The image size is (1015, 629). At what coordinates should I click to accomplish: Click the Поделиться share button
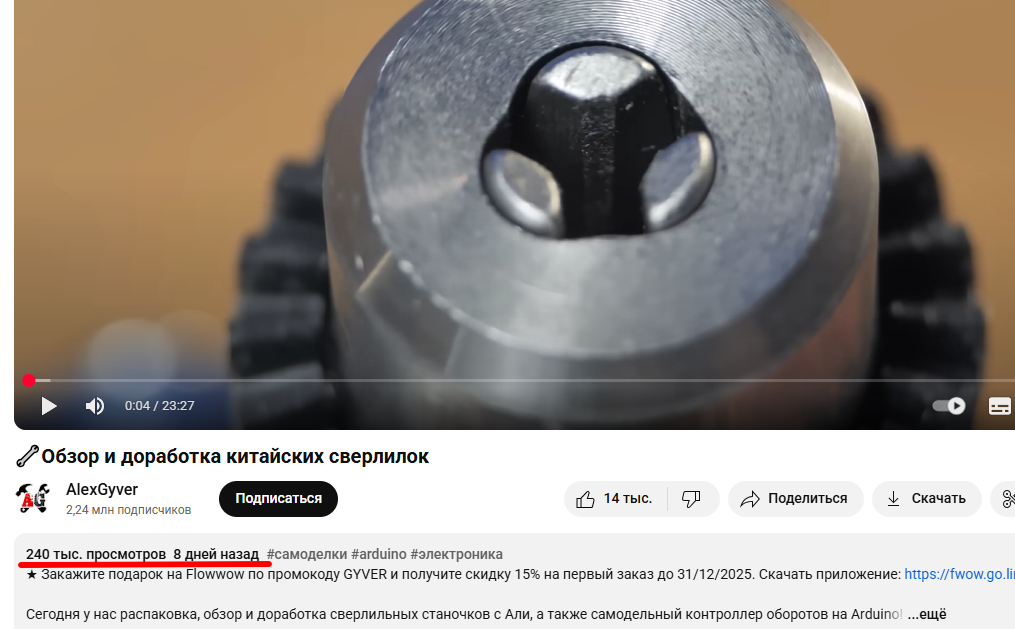coord(795,499)
